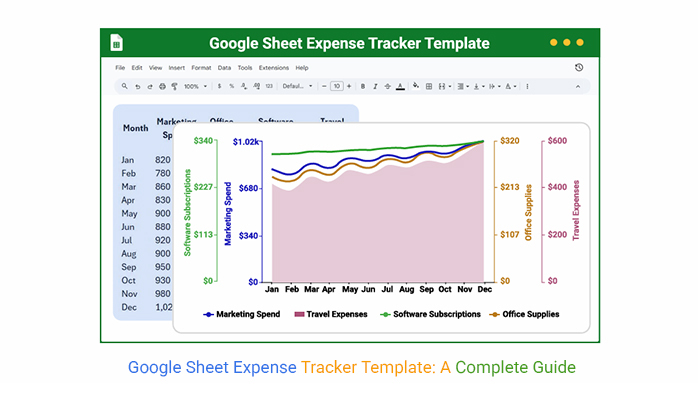Click the increase decimal places icon
Screen dimensions: 698x400
(x=256, y=86)
